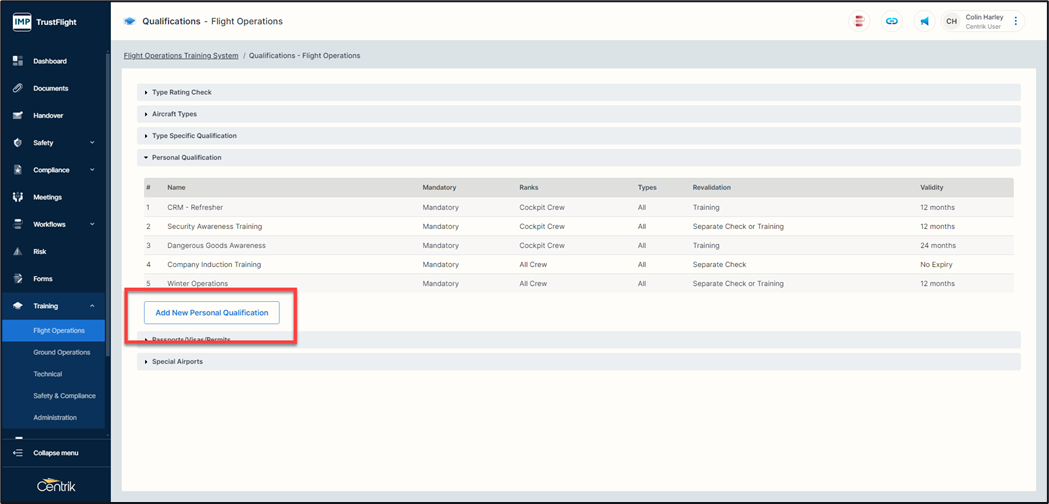
Task: Select Safety & Compliance submenu item
Action: [x=64, y=396]
